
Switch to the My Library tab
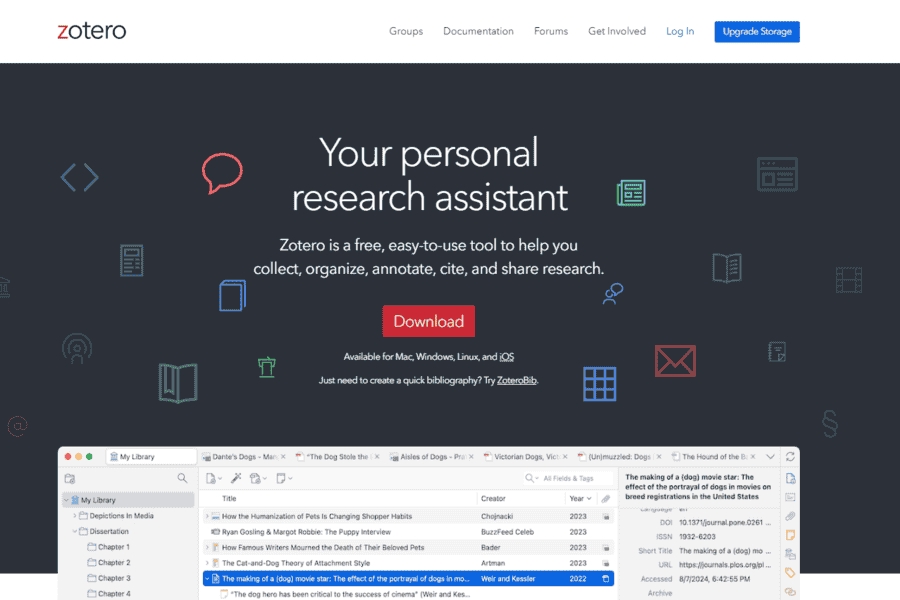[152, 456]
